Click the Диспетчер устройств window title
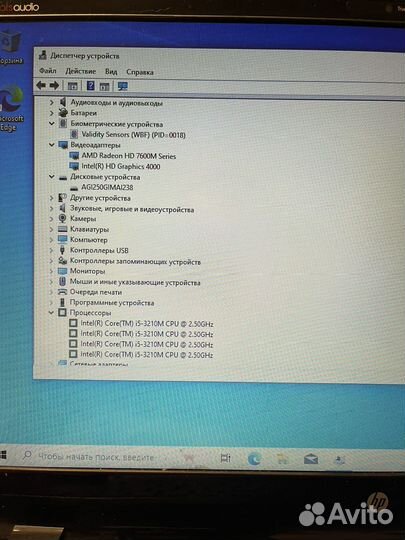The height and width of the screenshot is (540, 405). coord(85,55)
